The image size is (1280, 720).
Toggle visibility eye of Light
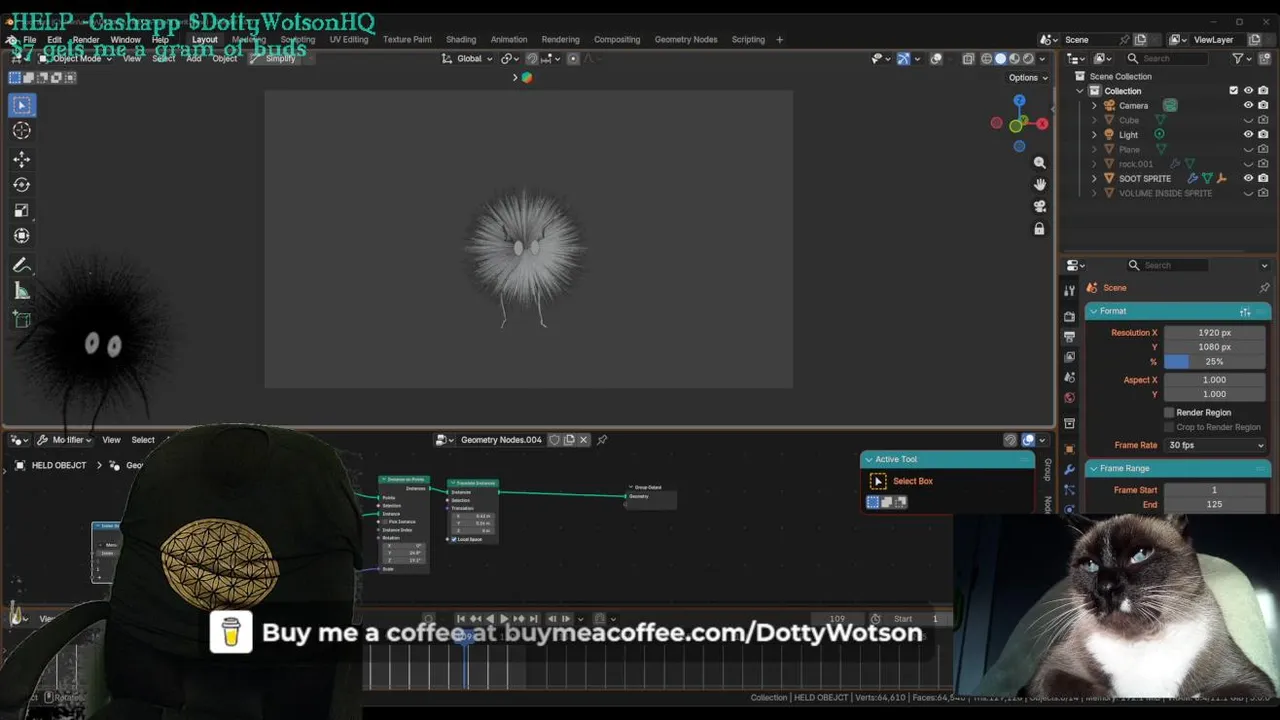[1248, 134]
